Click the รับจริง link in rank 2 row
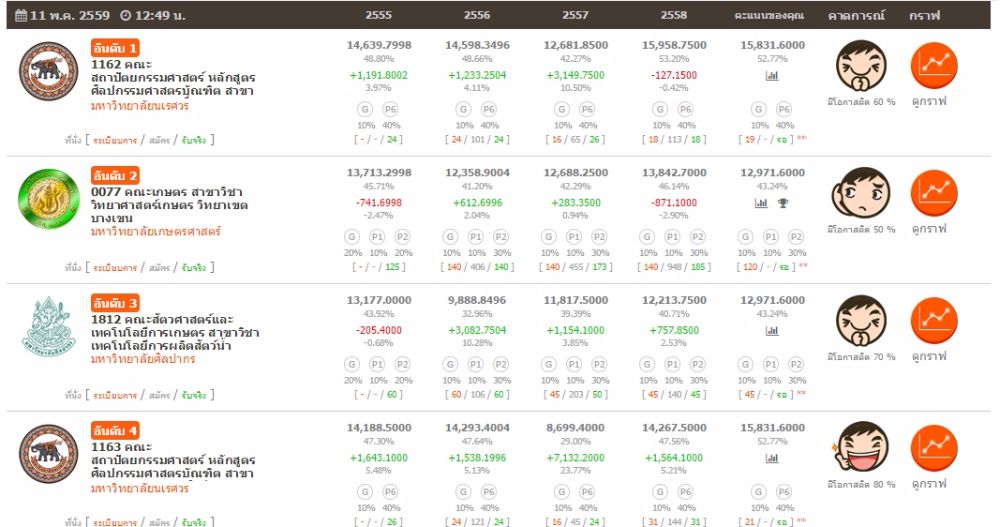This screenshot has height=527, width=1000. (194, 267)
